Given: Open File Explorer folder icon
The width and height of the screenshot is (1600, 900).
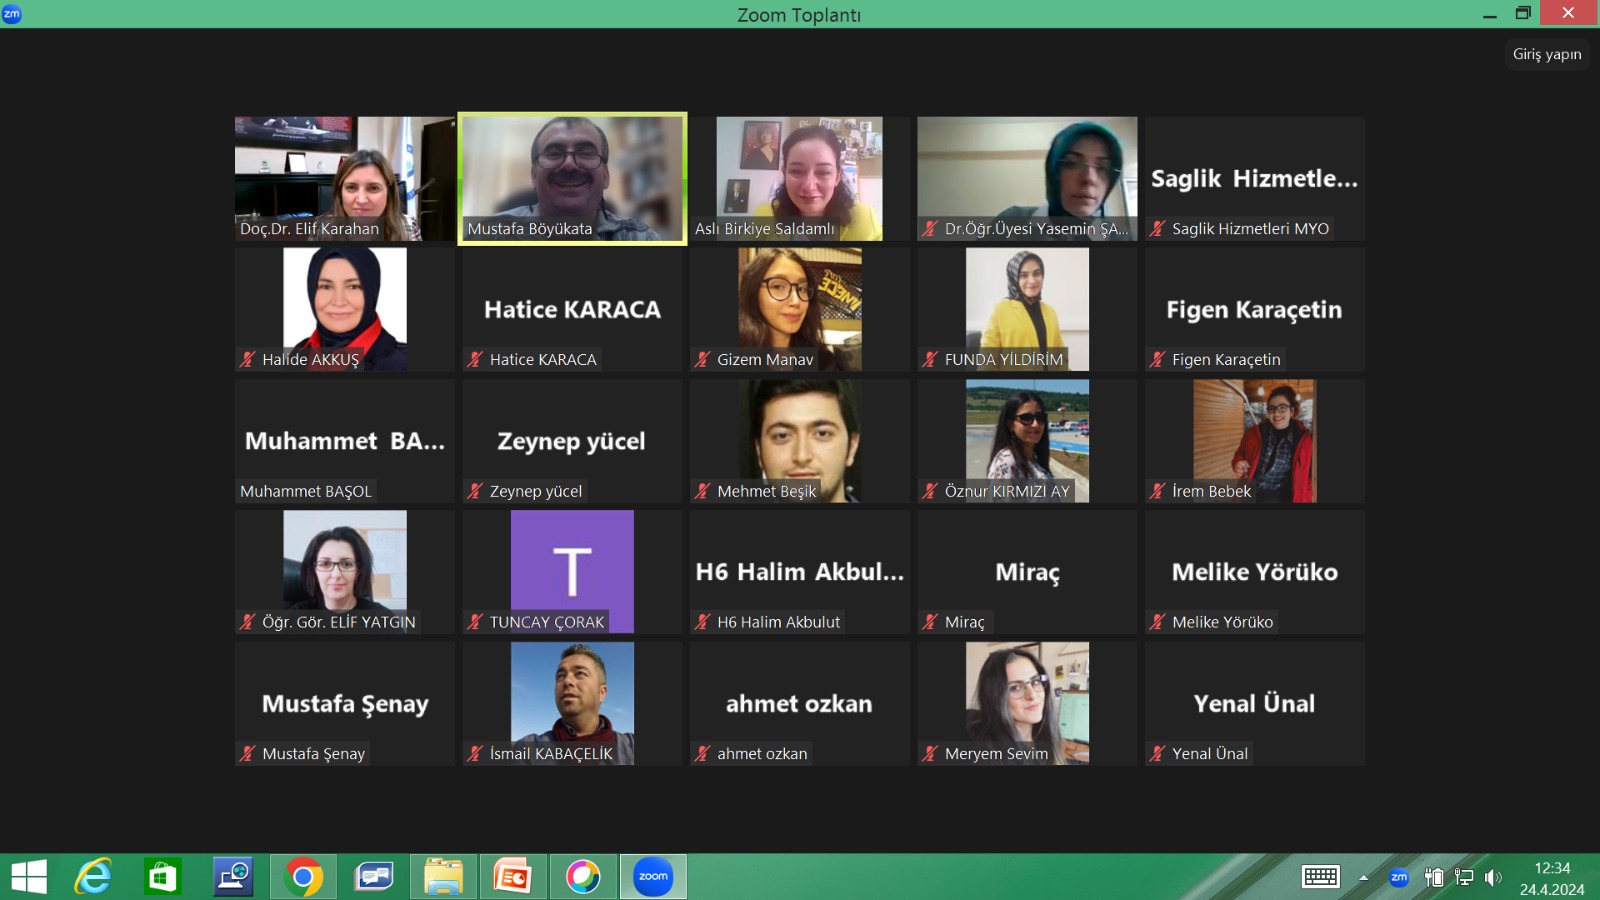Looking at the screenshot, I should coord(443,877).
